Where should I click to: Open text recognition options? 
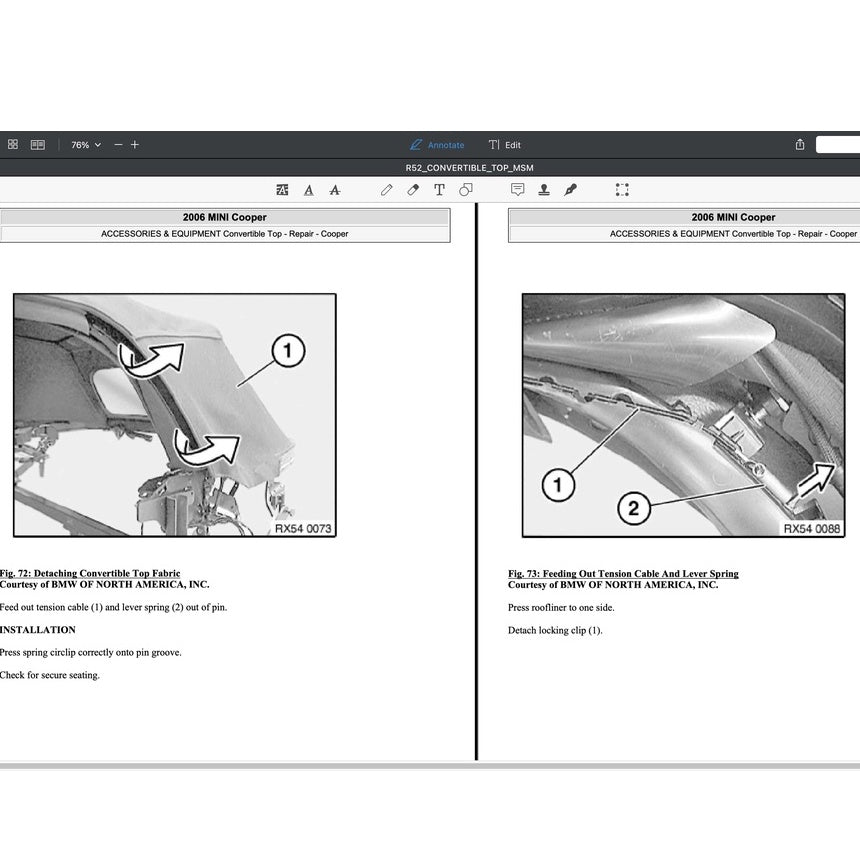tap(281, 189)
